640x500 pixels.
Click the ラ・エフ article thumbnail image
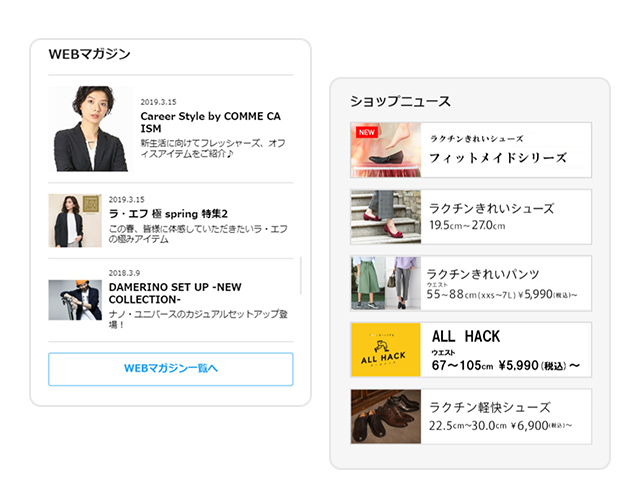point(75,220)
